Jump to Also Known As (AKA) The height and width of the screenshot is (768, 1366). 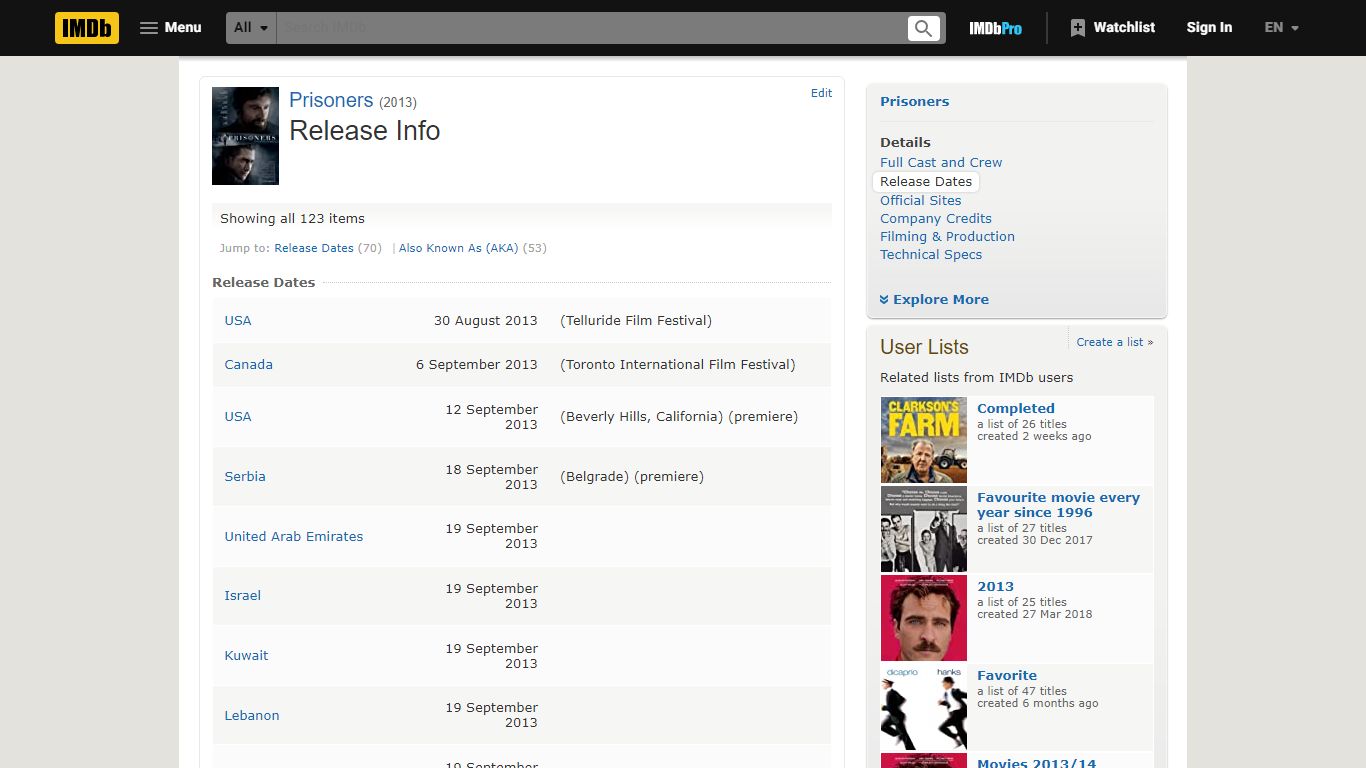pos(458,248)
